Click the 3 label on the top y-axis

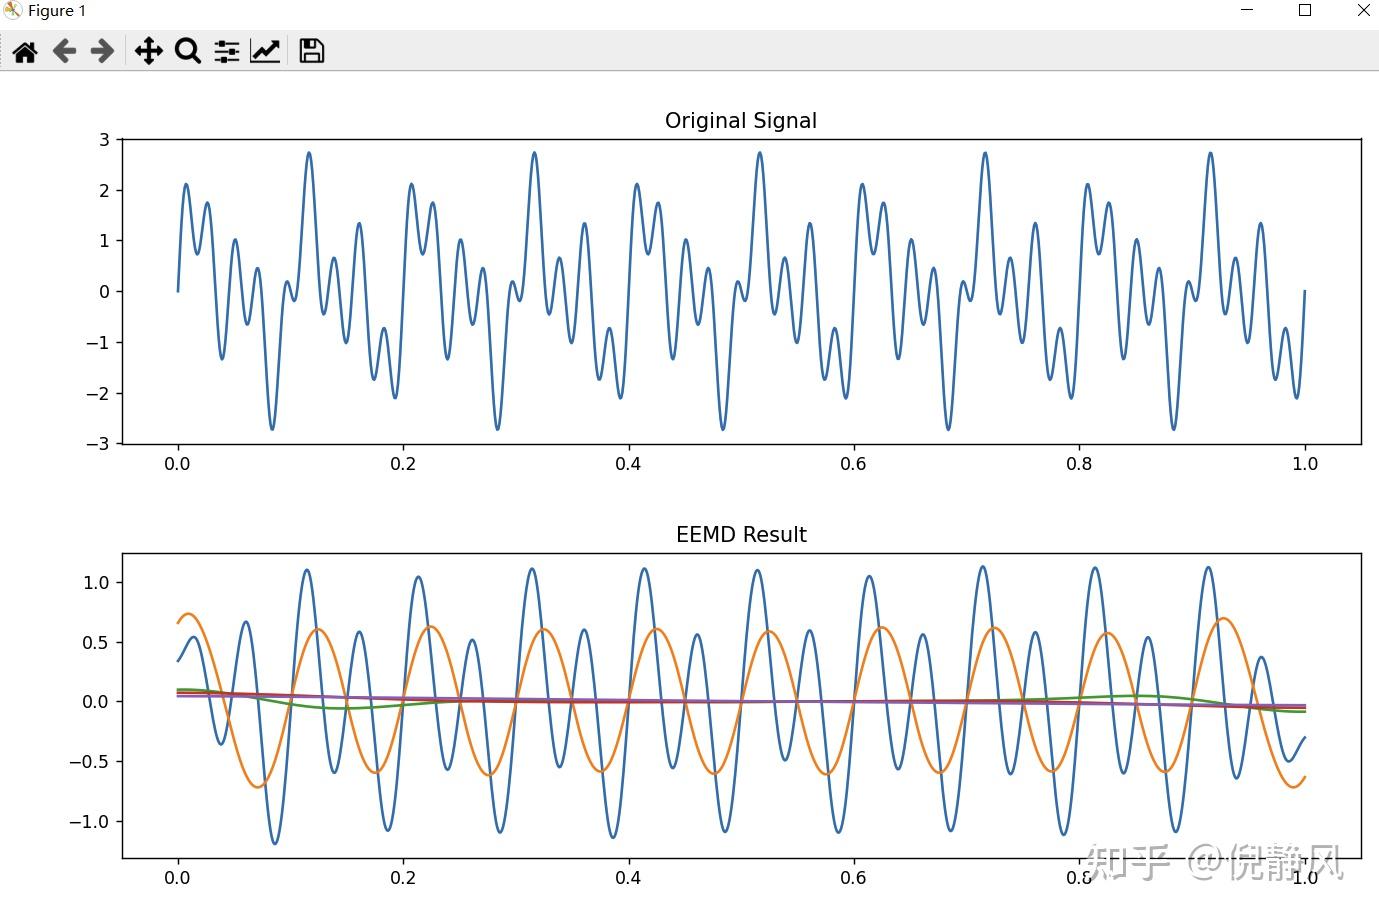pos(105,139)
